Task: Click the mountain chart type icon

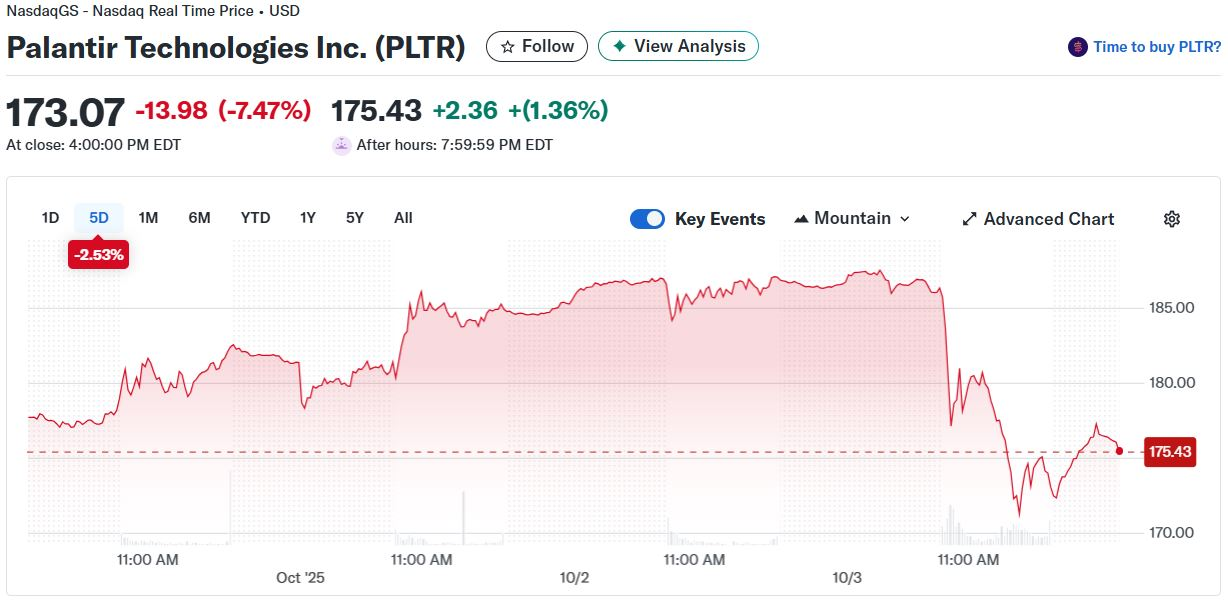Action: click(x=801, y=219)
